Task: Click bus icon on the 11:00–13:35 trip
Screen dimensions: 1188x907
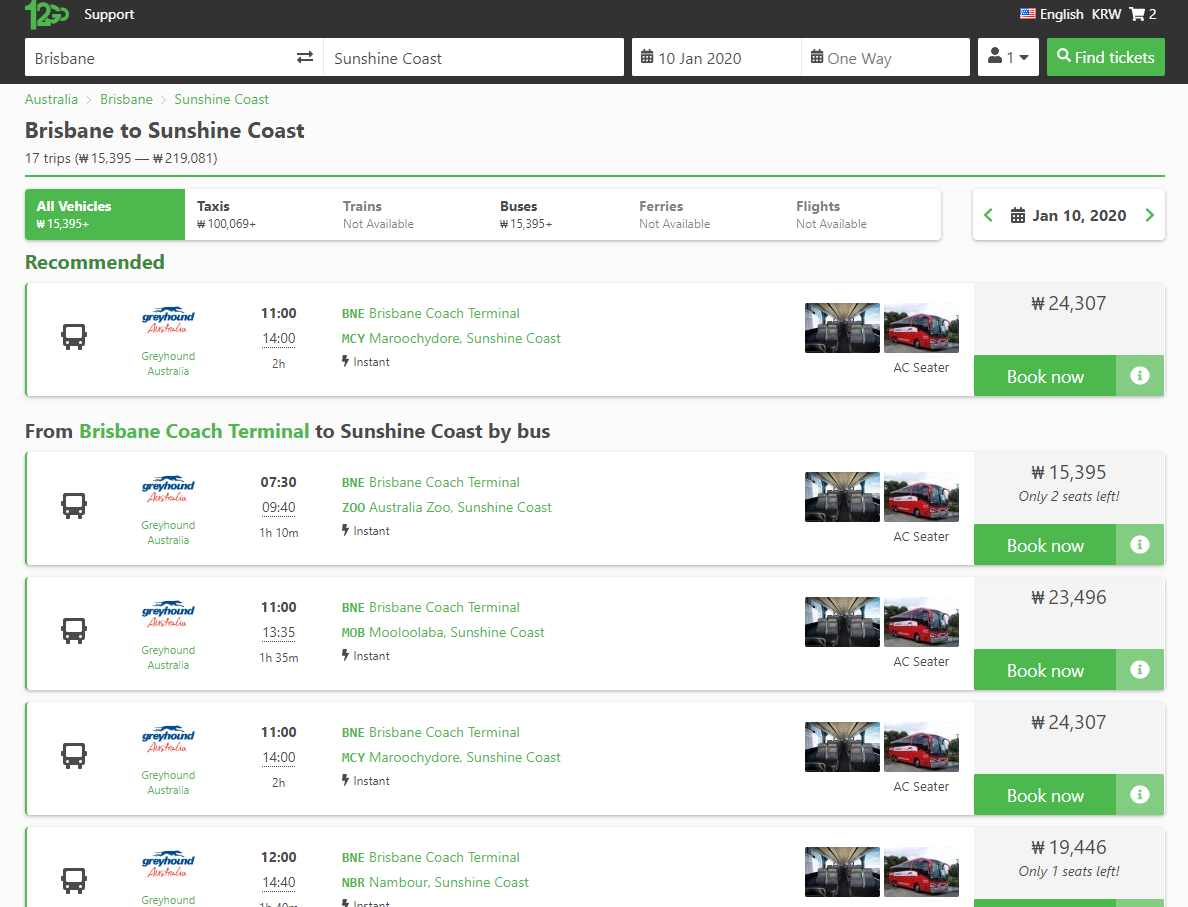Action: pyautogui.click(x=74, y=630)
